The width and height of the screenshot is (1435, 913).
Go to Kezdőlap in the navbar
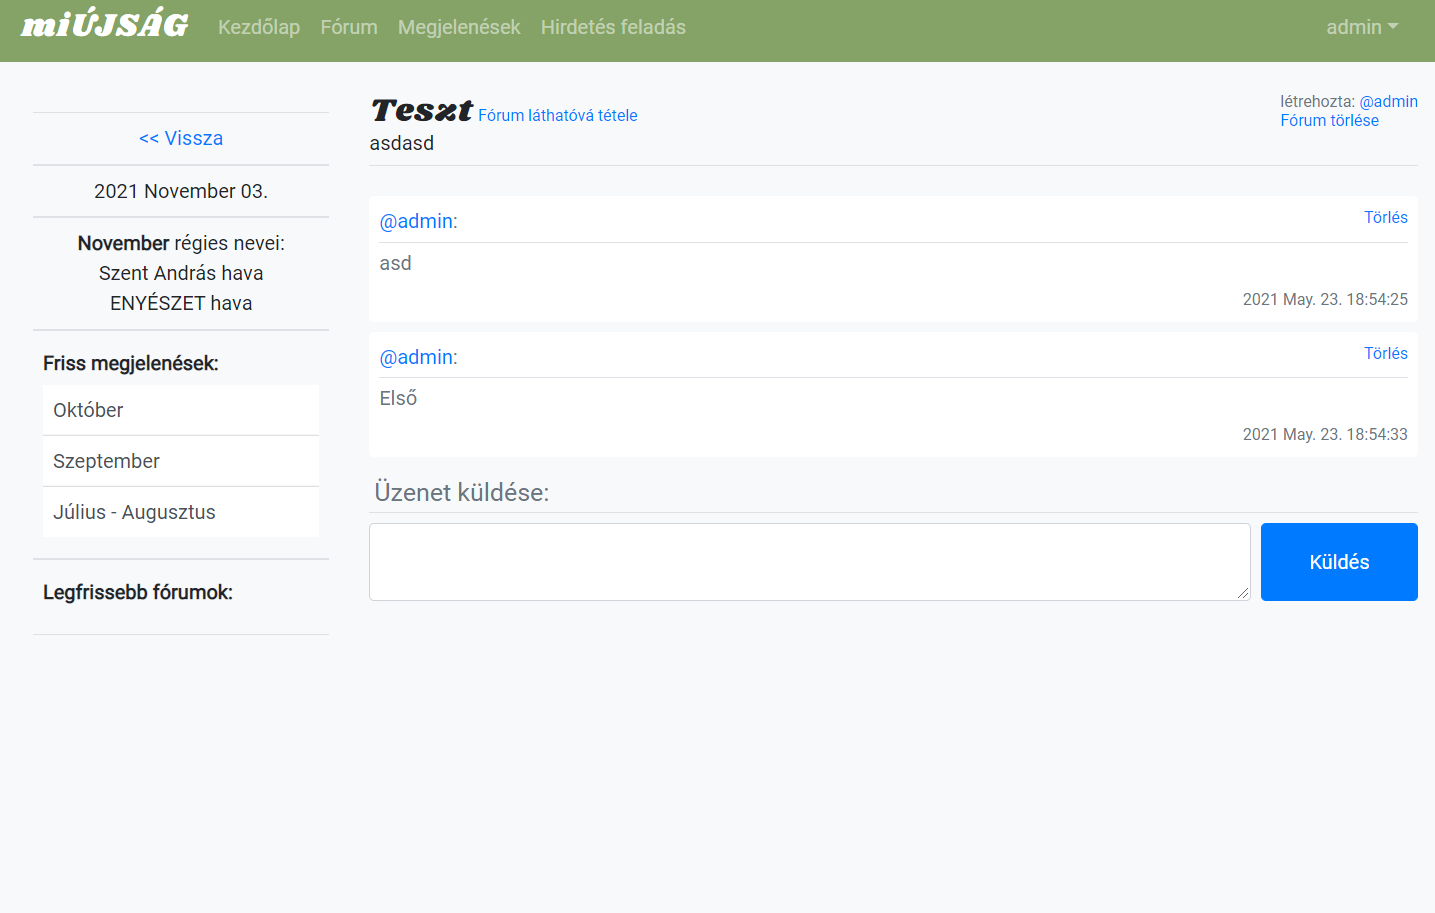tap(259, 27)
